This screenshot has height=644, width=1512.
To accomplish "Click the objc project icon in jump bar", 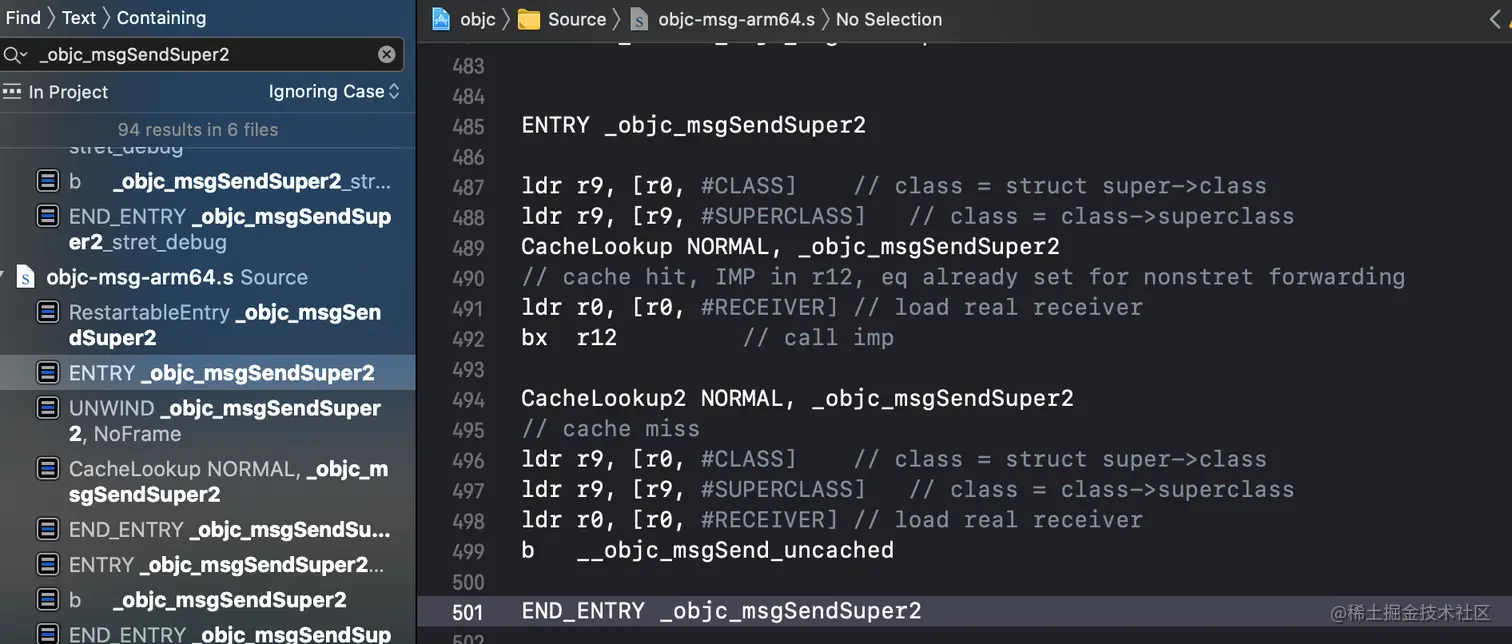I will 441,19.
